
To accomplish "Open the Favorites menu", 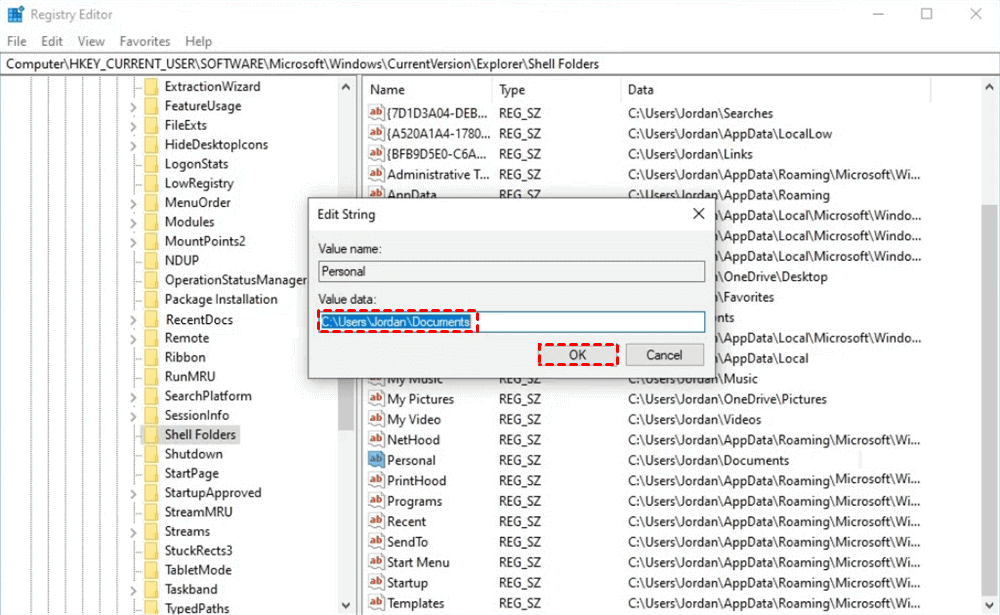I will (145, 41).
